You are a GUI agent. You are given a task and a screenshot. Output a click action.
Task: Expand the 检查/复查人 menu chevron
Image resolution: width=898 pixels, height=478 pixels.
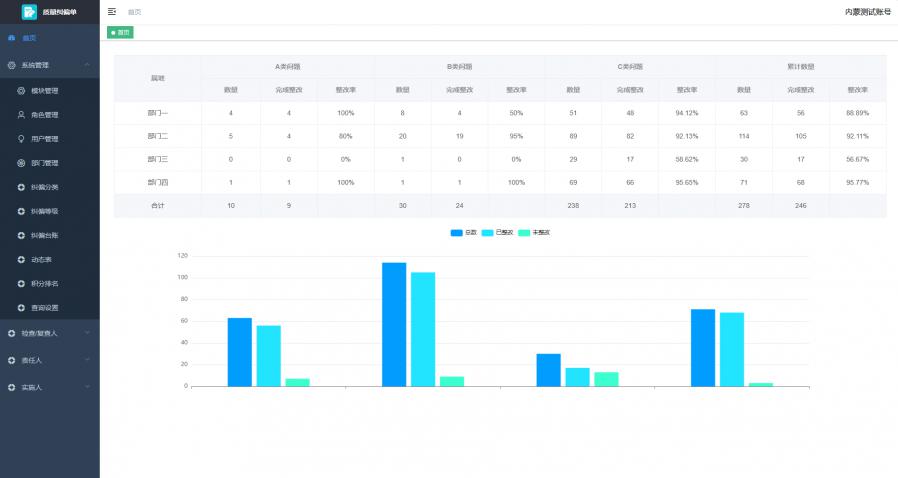click(x=87, y=333)
